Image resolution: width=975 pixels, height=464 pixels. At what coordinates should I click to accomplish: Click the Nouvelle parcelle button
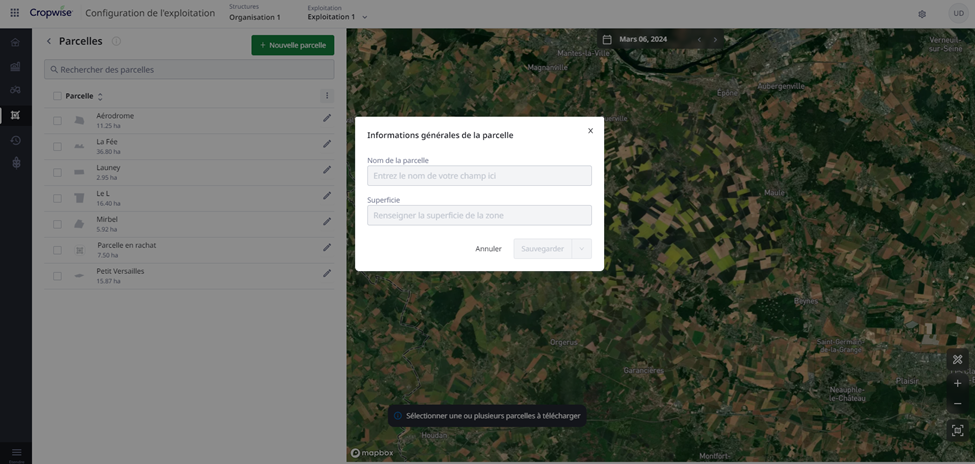[292, 45]
